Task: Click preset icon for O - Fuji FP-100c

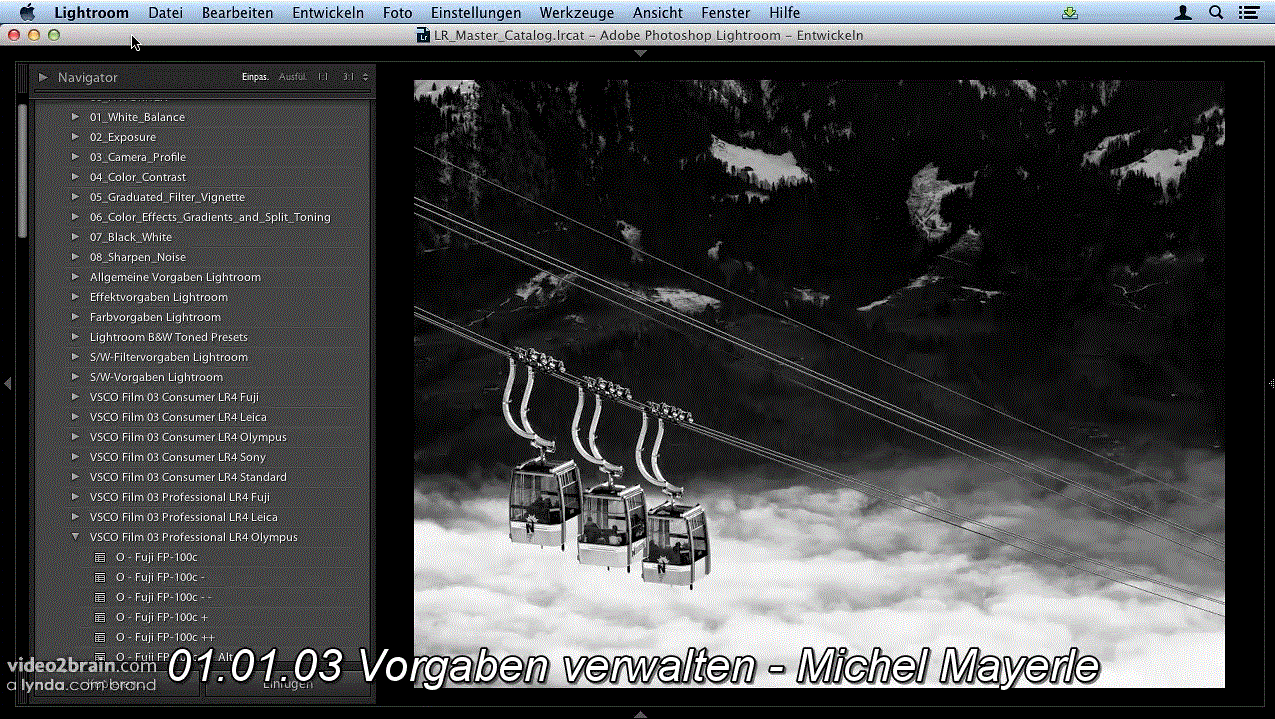Action: click(100, 557)
